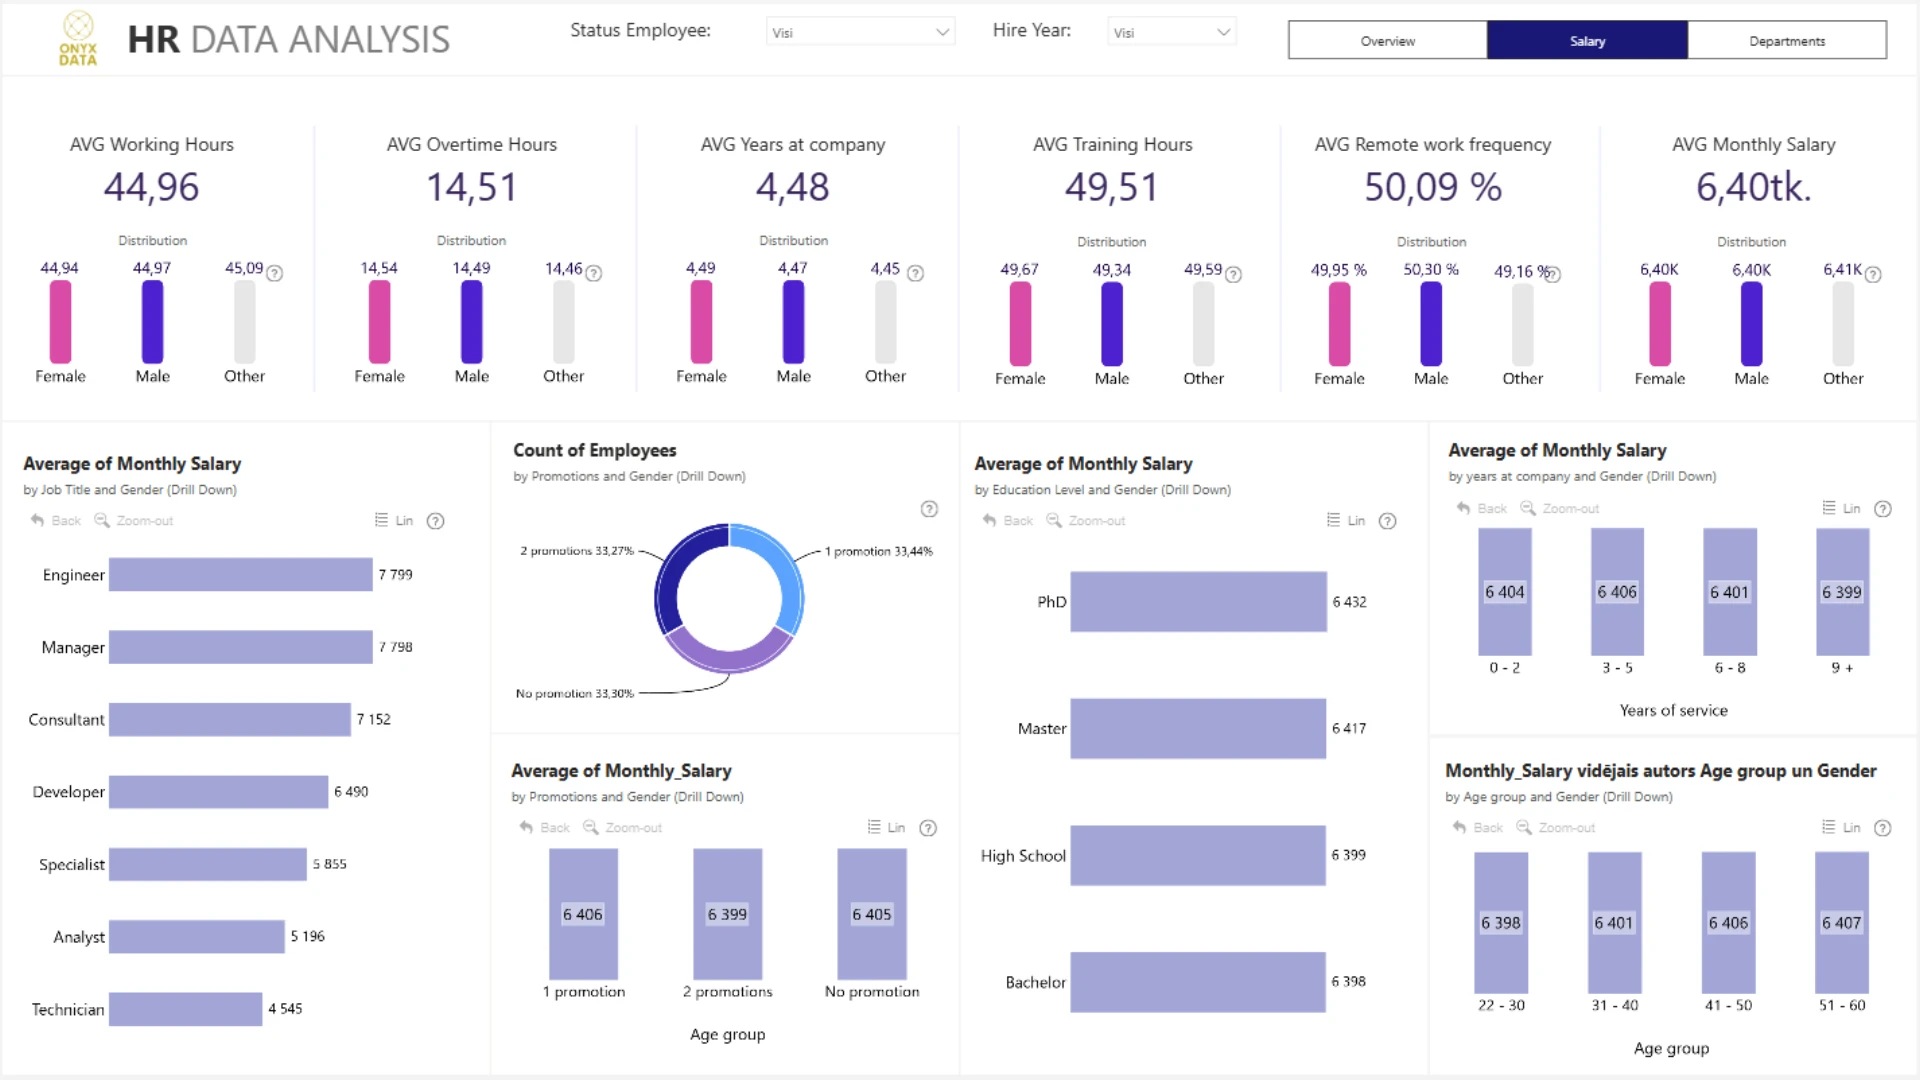Click Zoom-out magnifier on Education Level chart
1920x1080 pixels.
coord(1053,520)
